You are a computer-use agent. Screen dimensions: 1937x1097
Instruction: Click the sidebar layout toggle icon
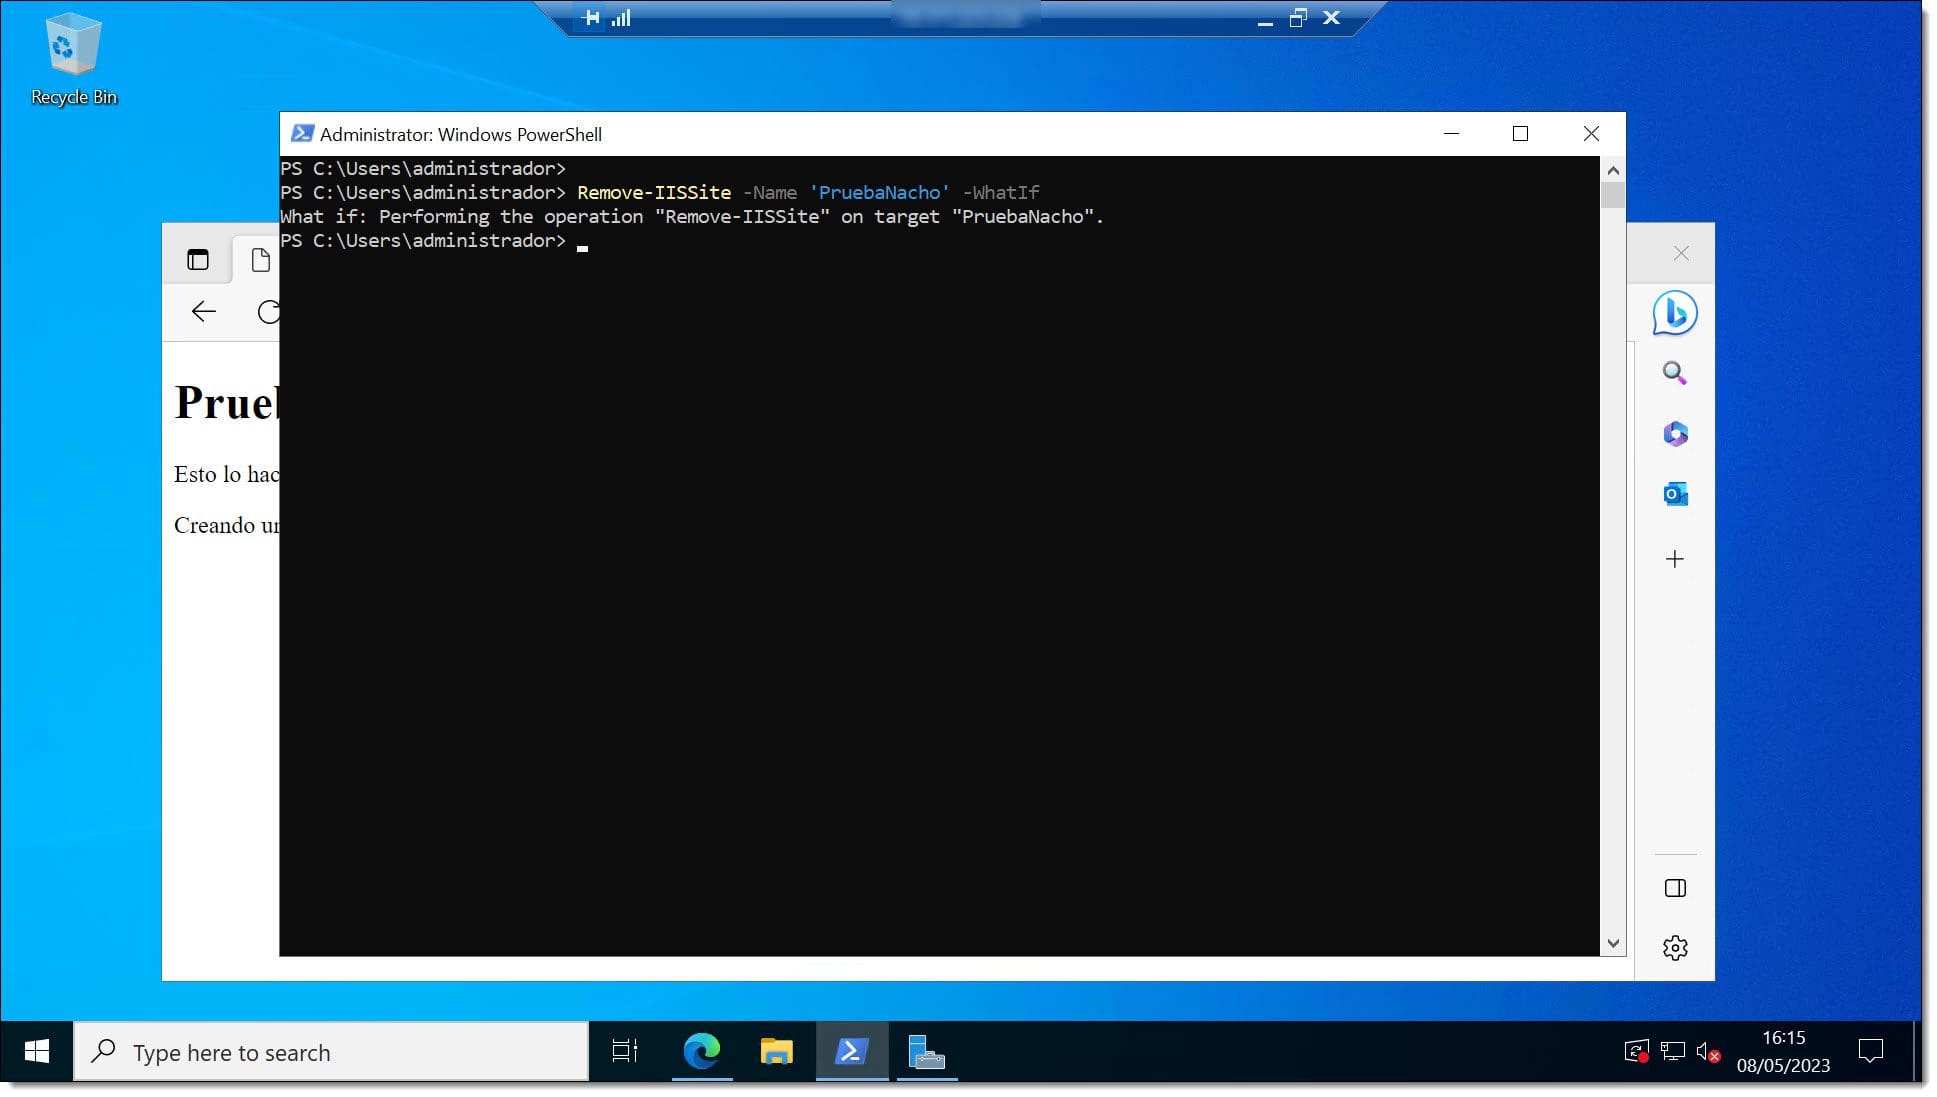[x=1675, y=888]
